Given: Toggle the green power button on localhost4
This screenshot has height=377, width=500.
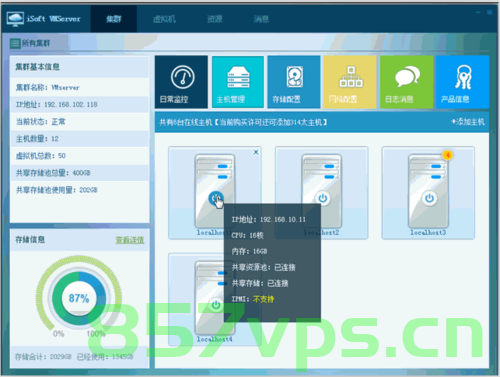Looking at the screenshot, I should pyautogui.click(x=216, y=305).
